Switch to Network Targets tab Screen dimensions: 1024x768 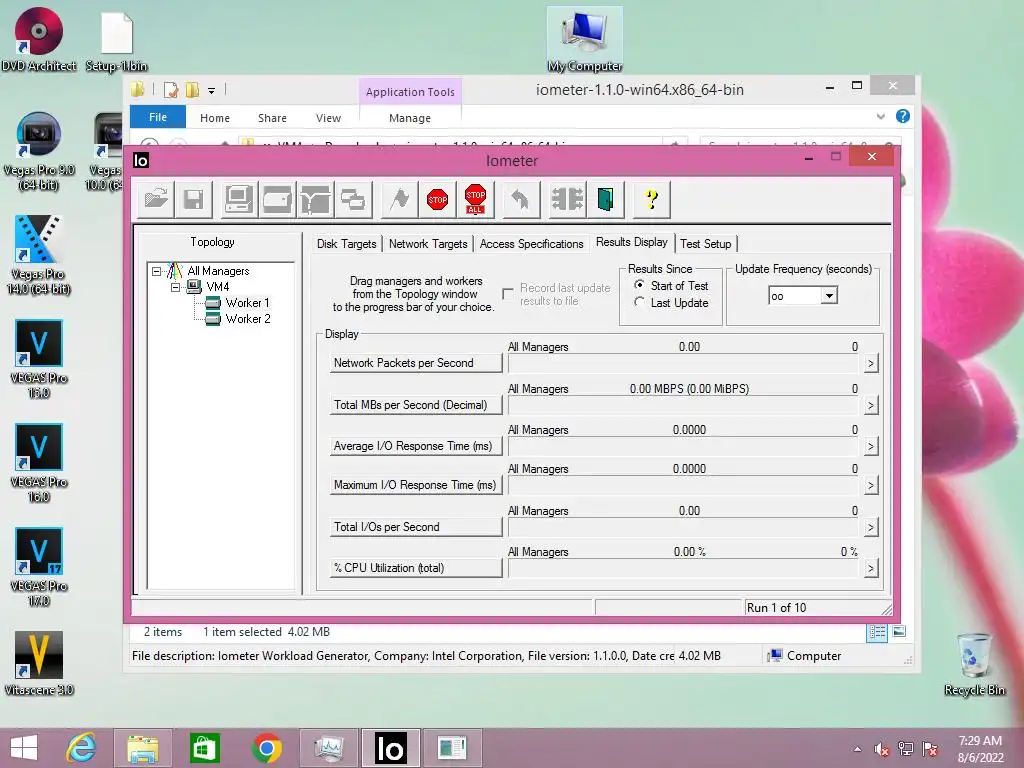point(428,244)
